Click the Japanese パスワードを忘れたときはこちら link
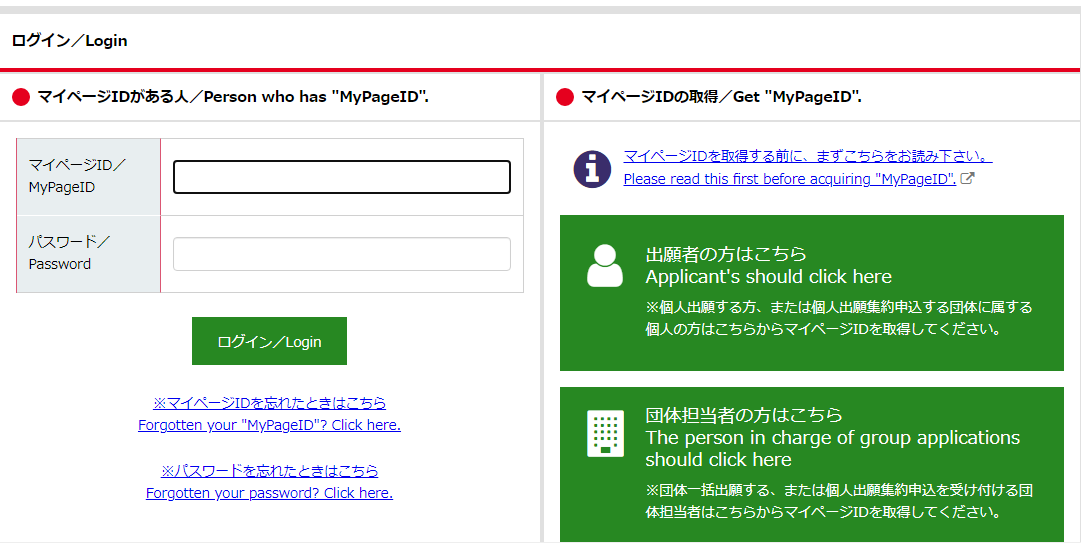This screenshot has width=1081, height=545. [269, 471]
